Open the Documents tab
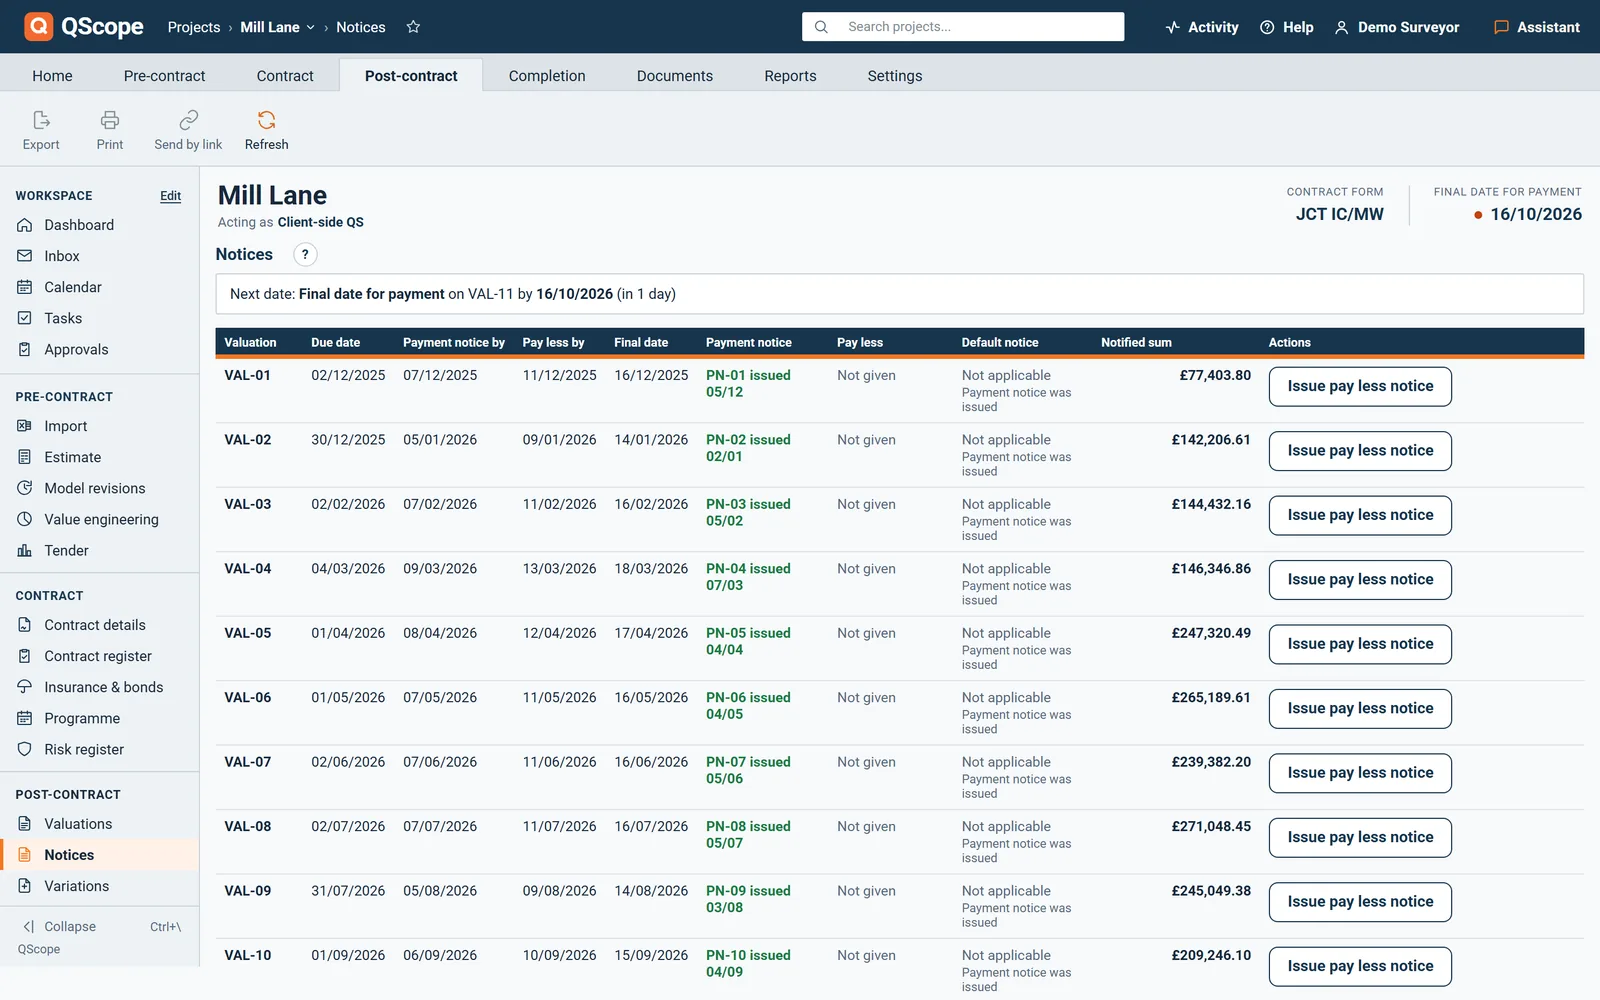This screenshot has height=1000, width=1600. pos(675,76)
